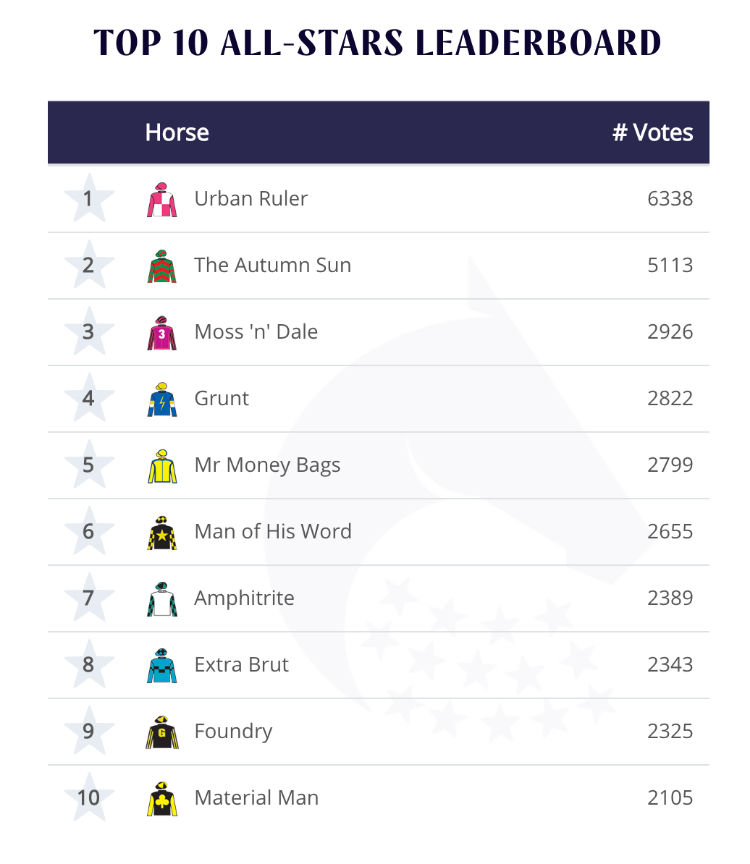Click Urban Ruler's pink checkered jockey silk

click(x=162, y=199)
